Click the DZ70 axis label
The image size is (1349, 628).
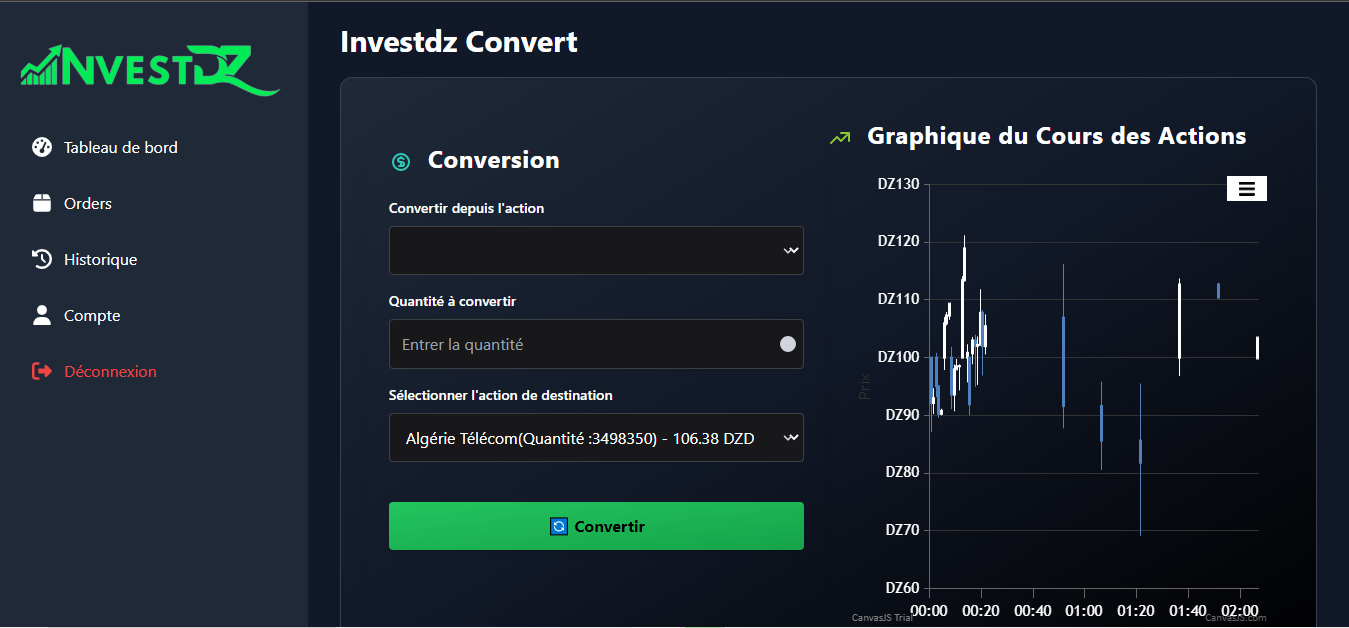(x=902, y=530)
